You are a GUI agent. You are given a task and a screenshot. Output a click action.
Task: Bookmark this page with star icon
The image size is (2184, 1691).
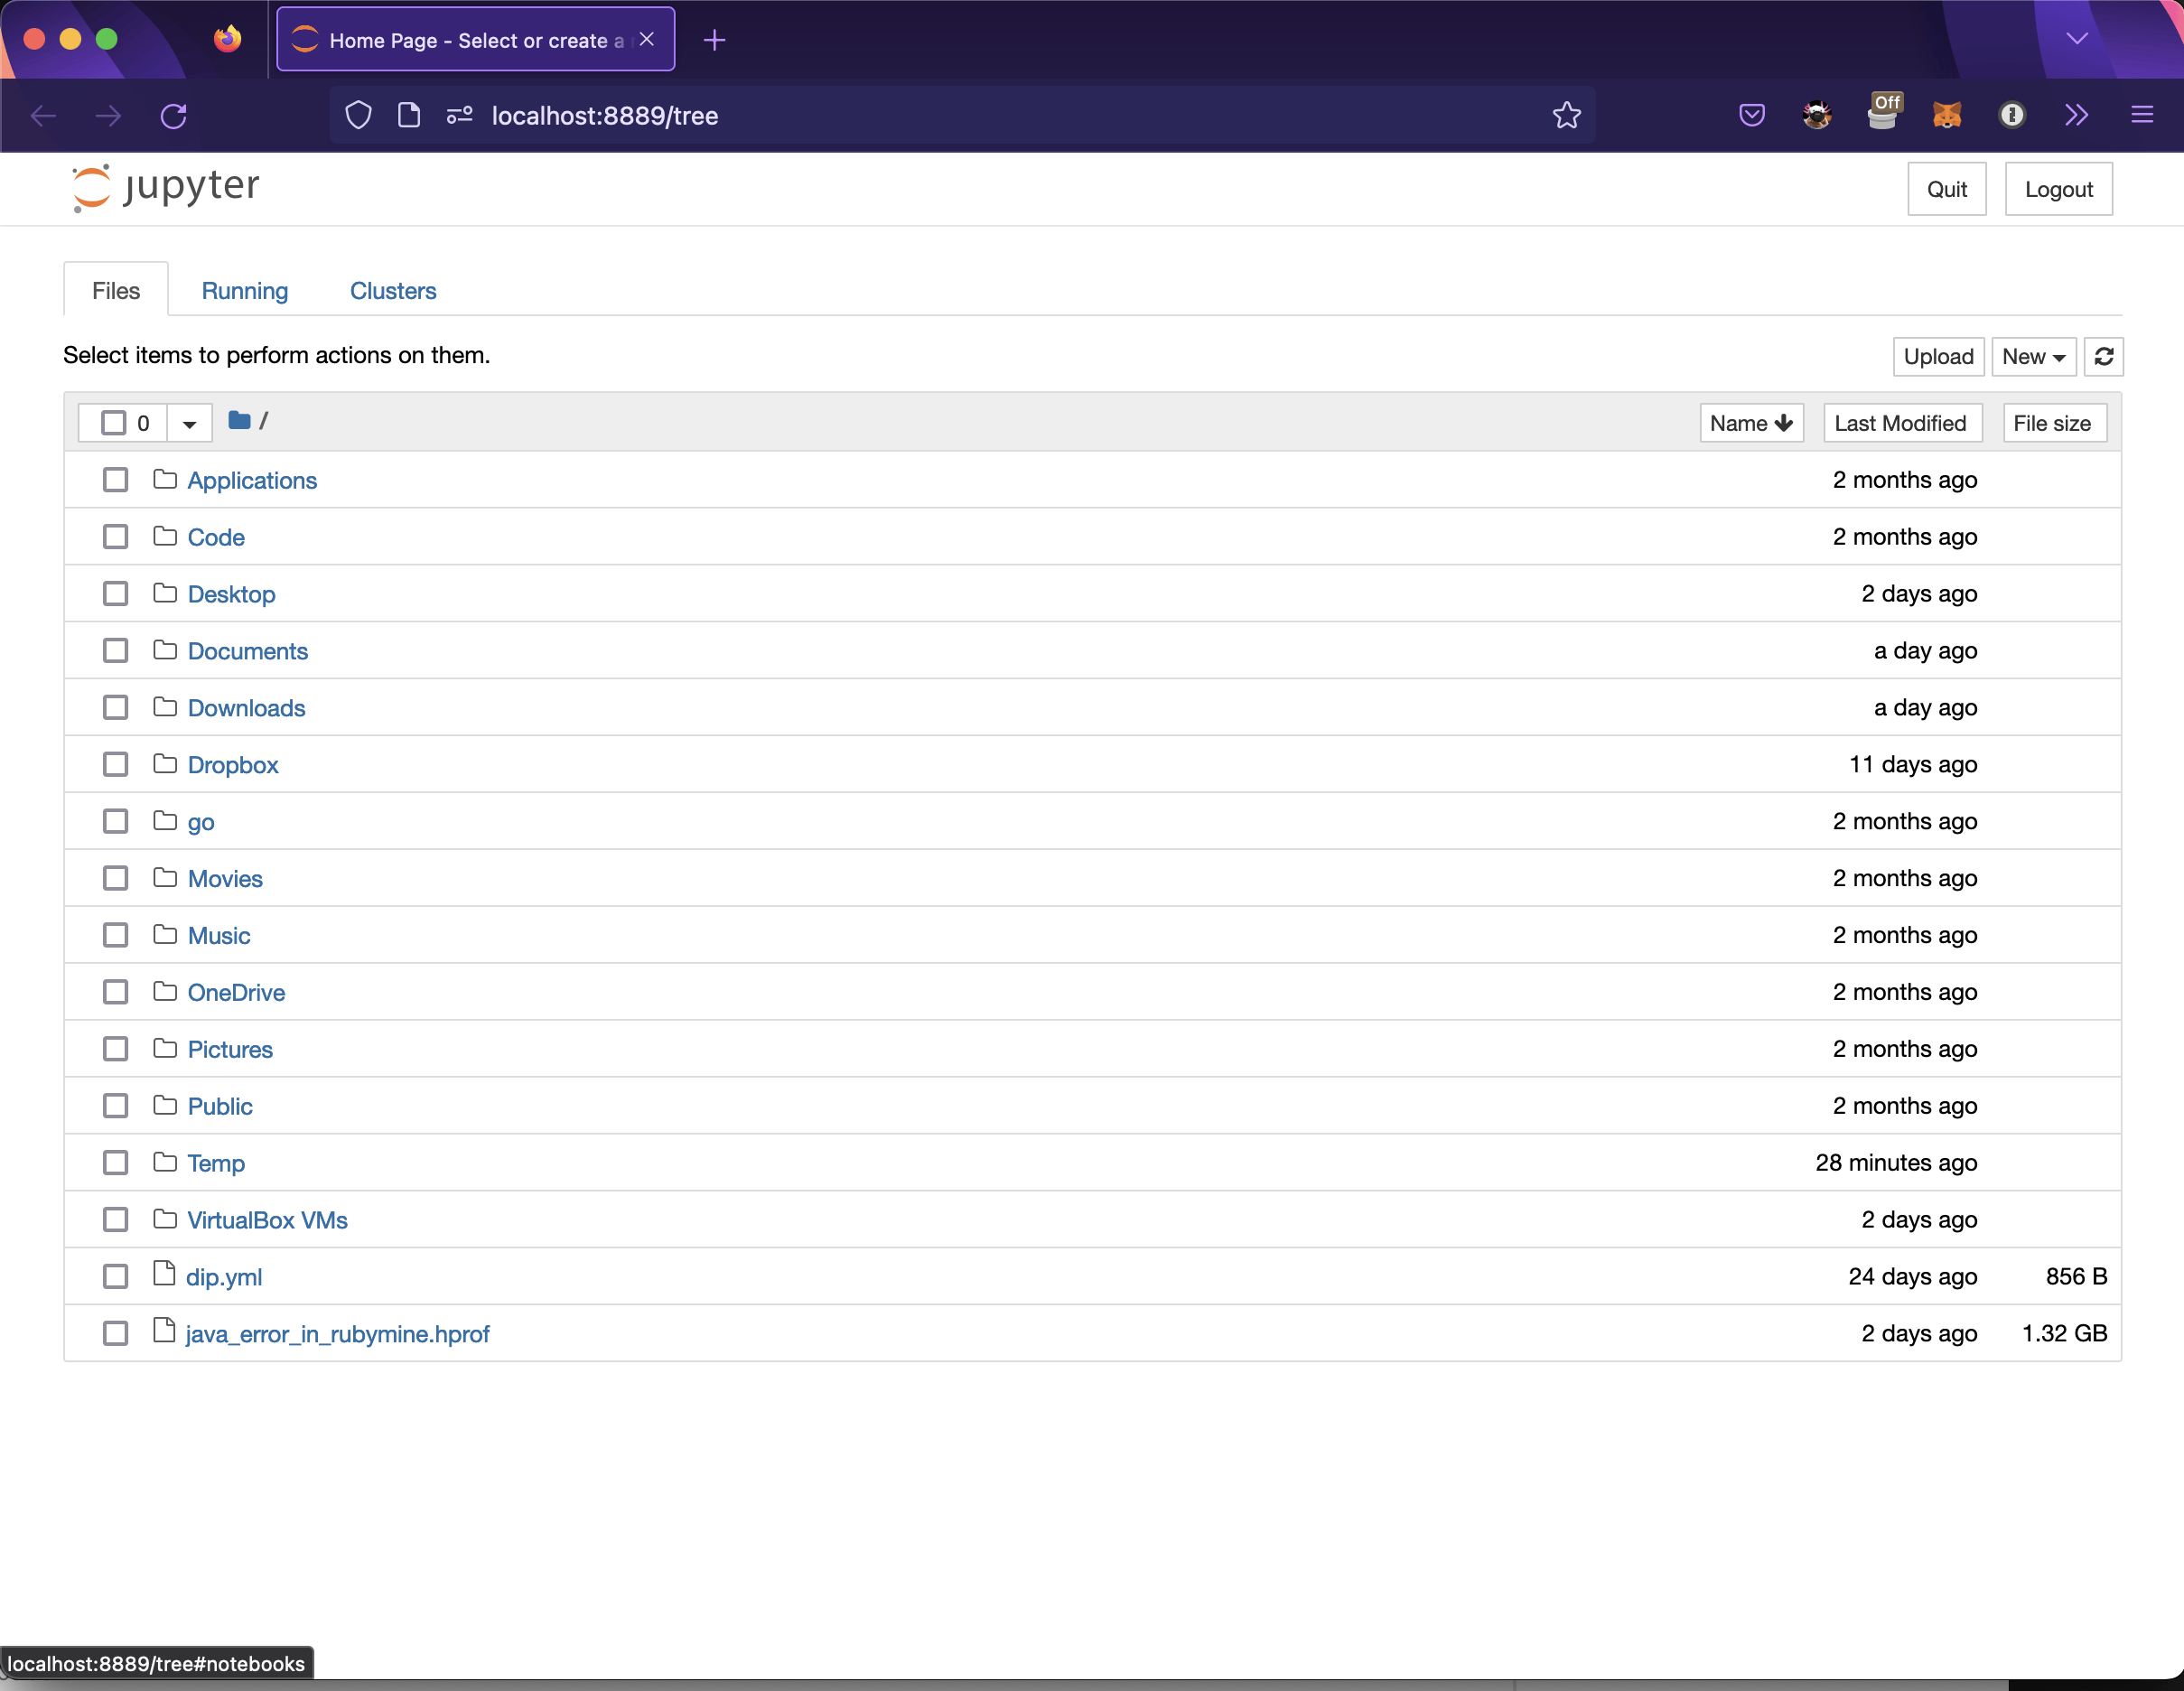point(1566,116)
